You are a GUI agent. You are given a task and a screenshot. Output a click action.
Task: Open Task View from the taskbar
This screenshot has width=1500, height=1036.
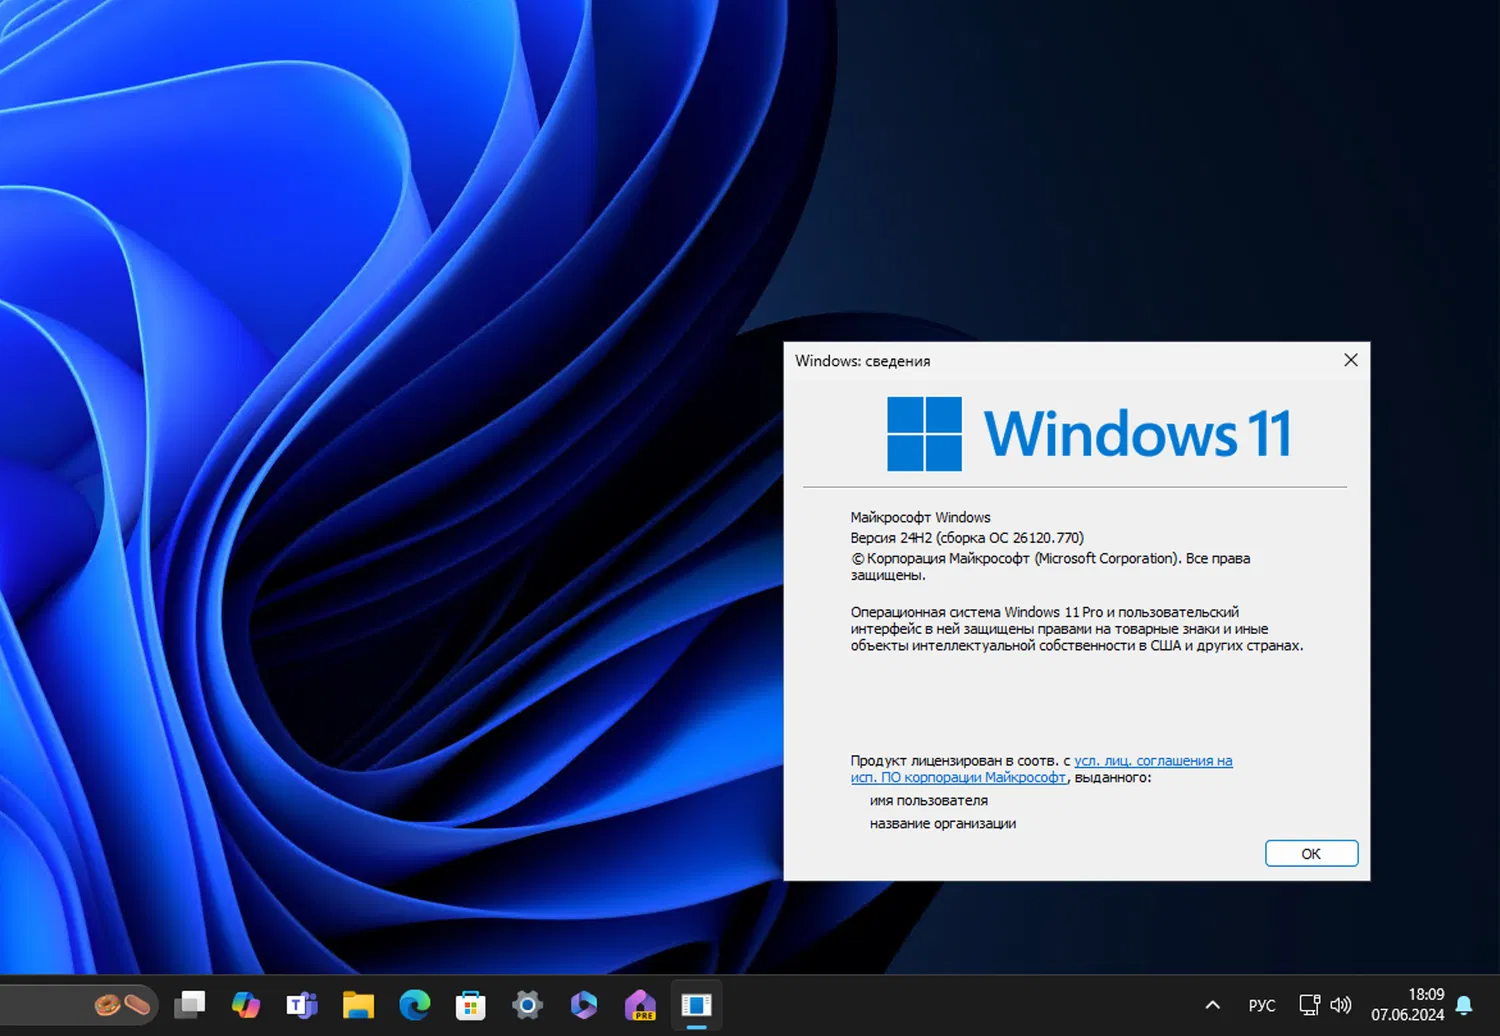coord(190,1005)
